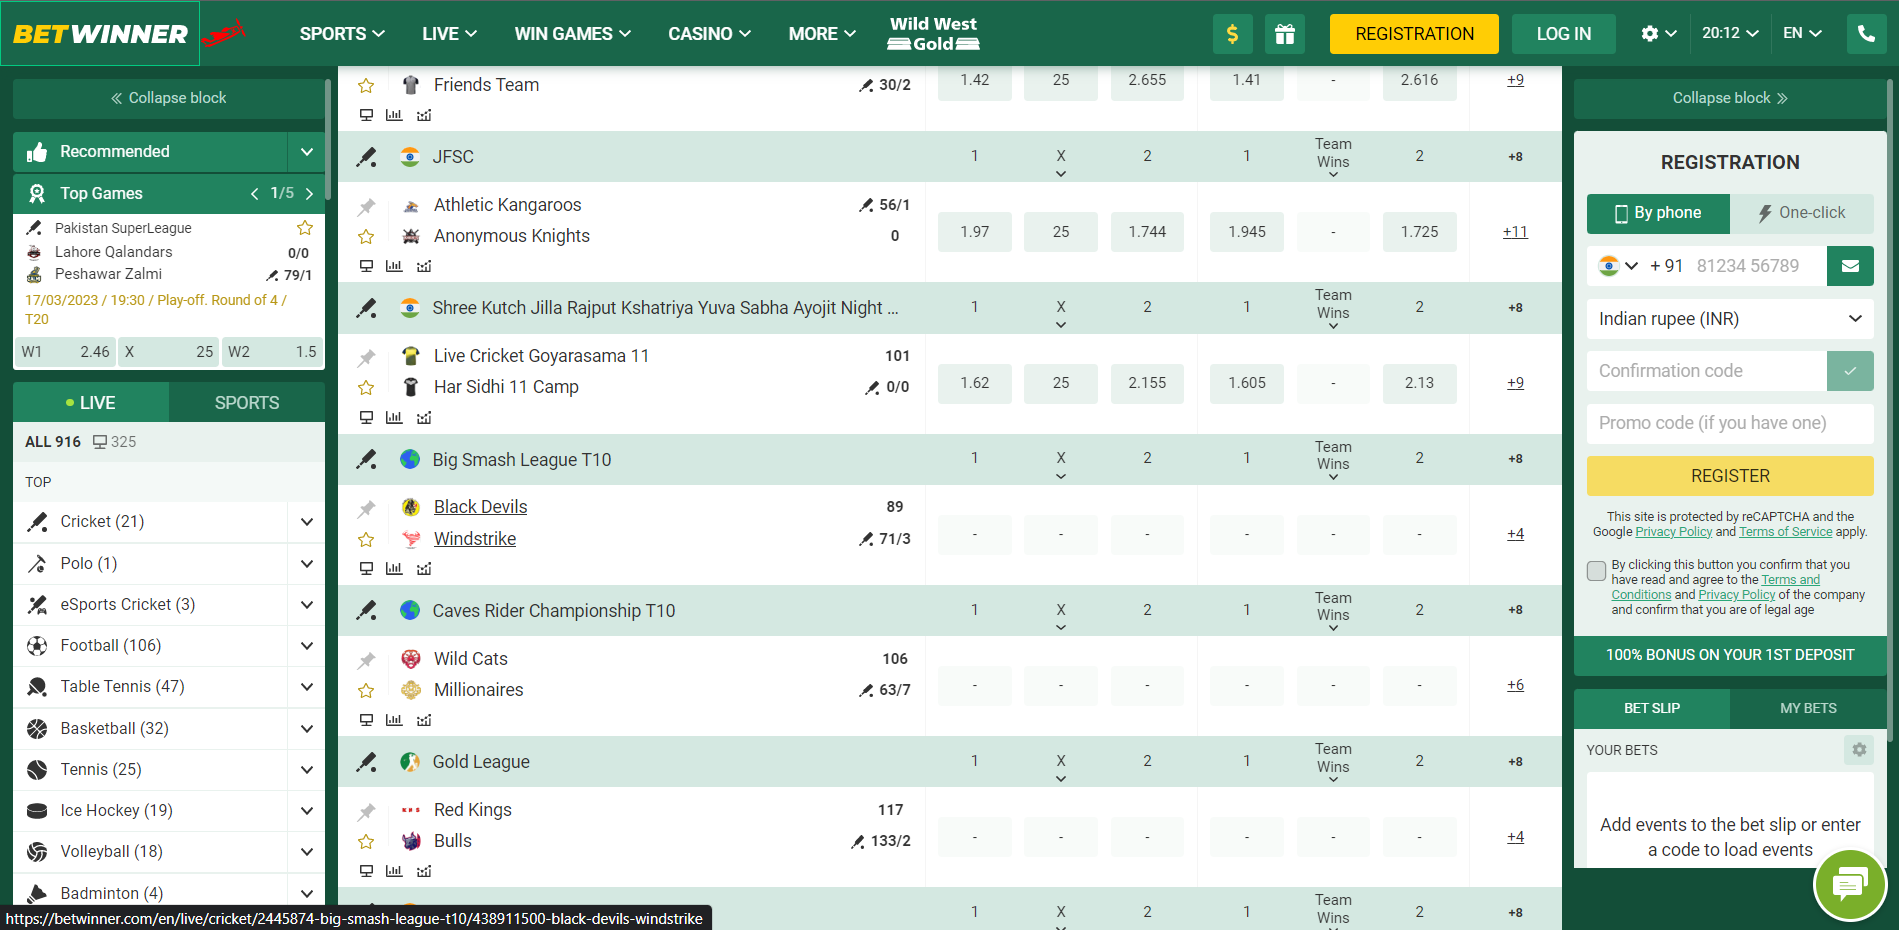Select Ice Hockey (19) in sidebar
Viewport: 1899px width, 930px height.
116,811
